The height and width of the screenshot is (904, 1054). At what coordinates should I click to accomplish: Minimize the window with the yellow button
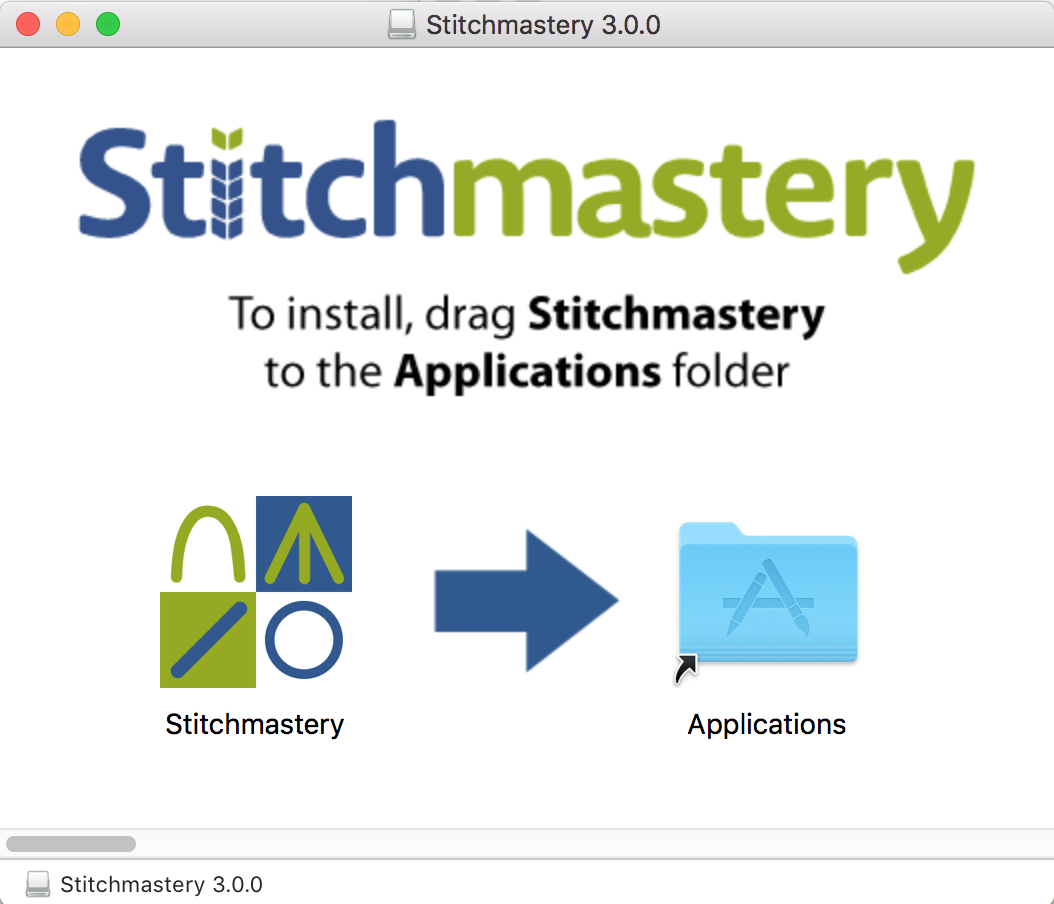68,24
